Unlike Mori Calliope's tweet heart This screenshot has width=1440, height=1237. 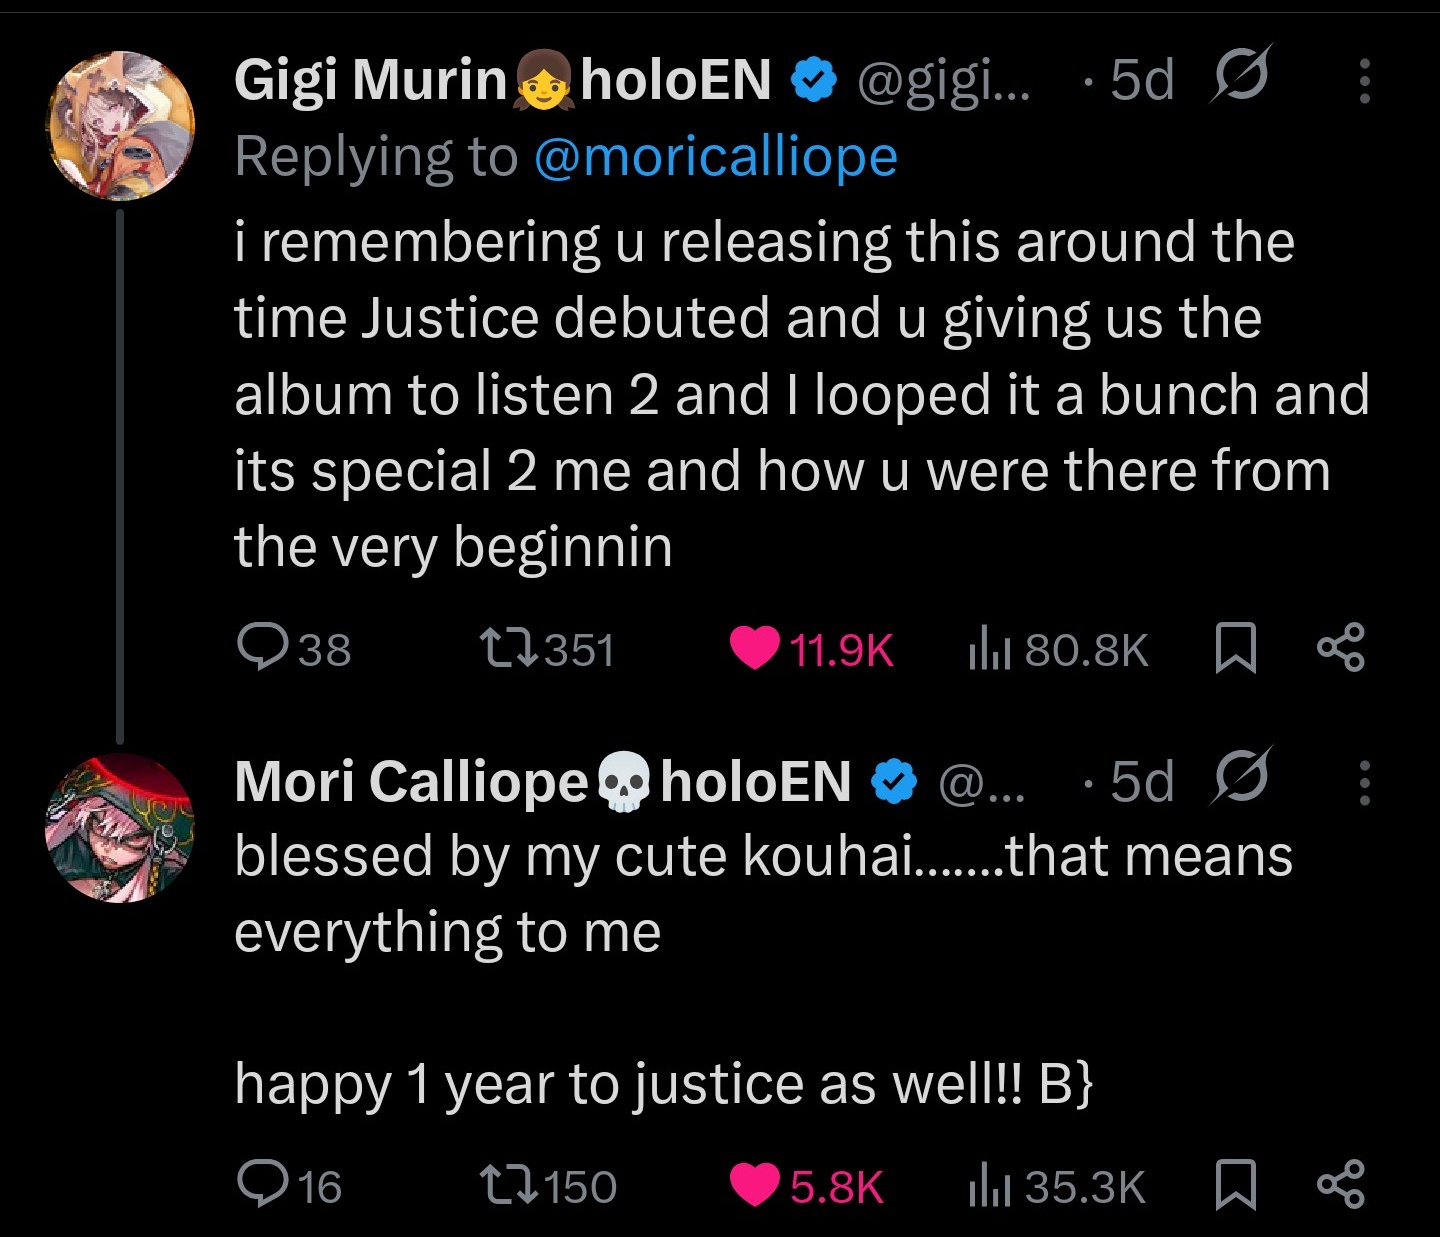pyautogui.click(x=754, y=1185)
